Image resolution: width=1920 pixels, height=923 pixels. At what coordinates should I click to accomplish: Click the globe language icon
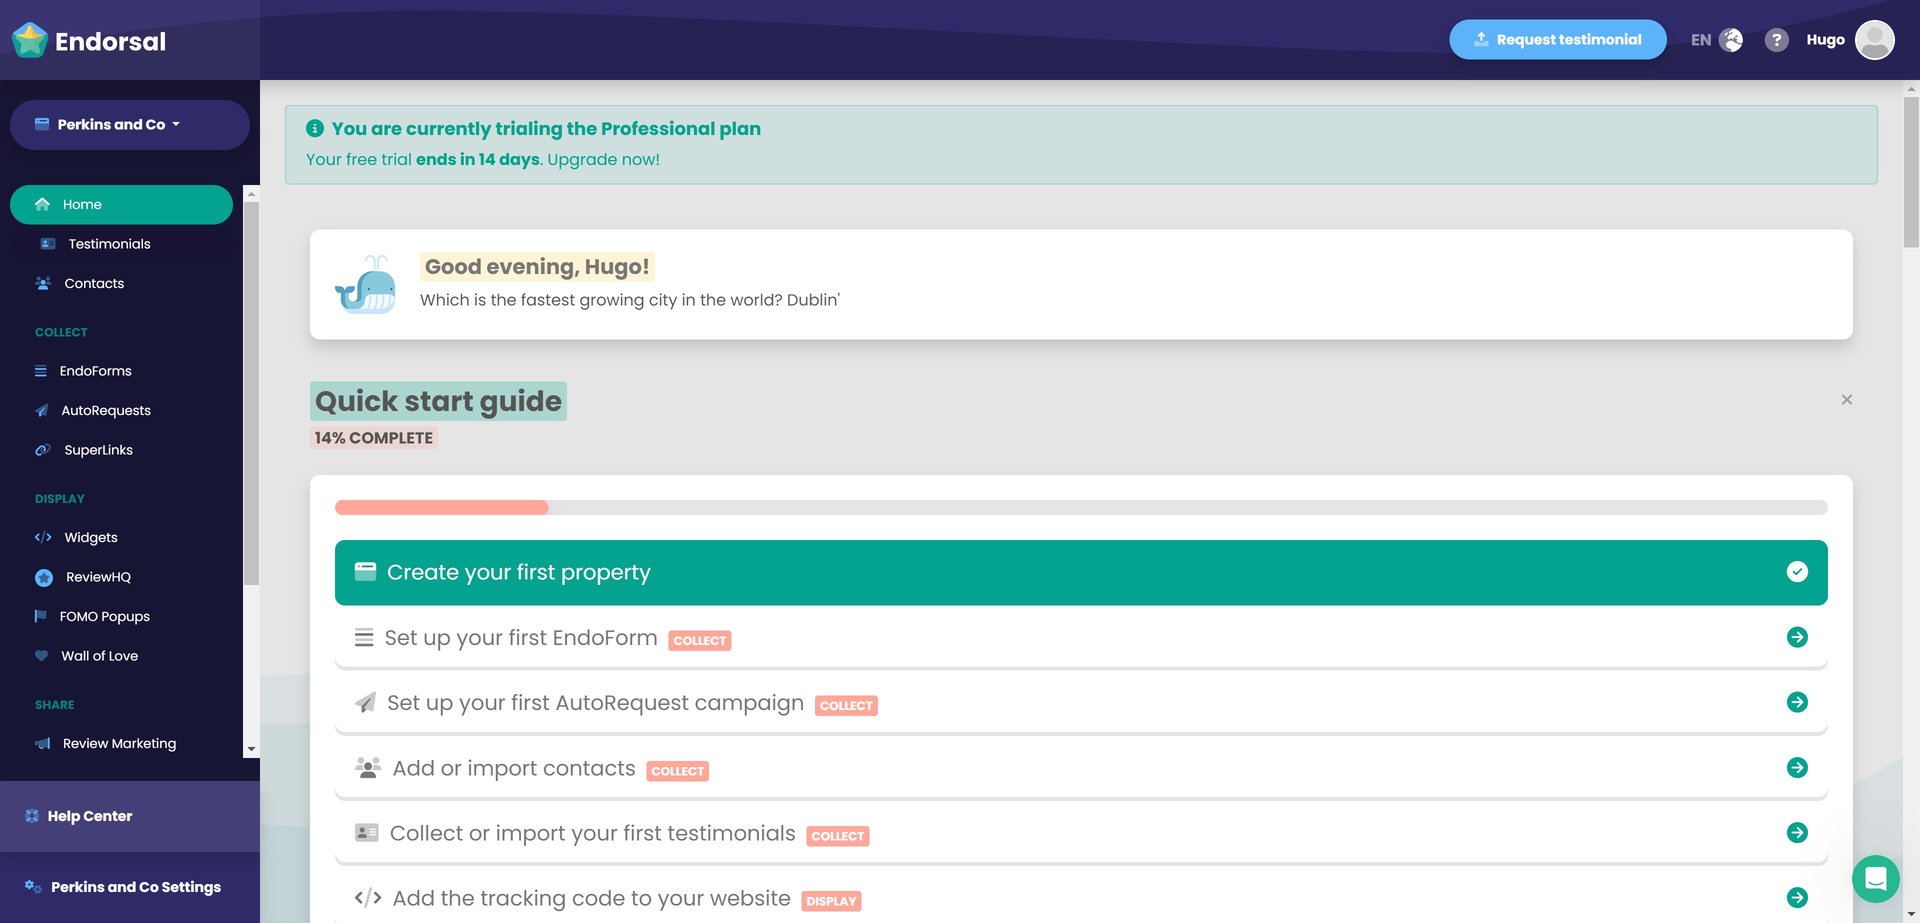(x=1731, y=40)
